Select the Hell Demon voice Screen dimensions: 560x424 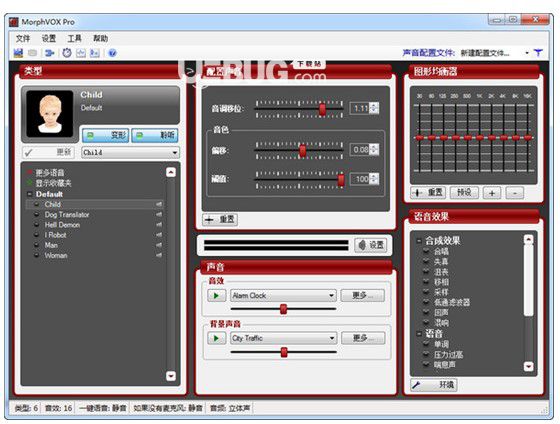coord(62,225)
